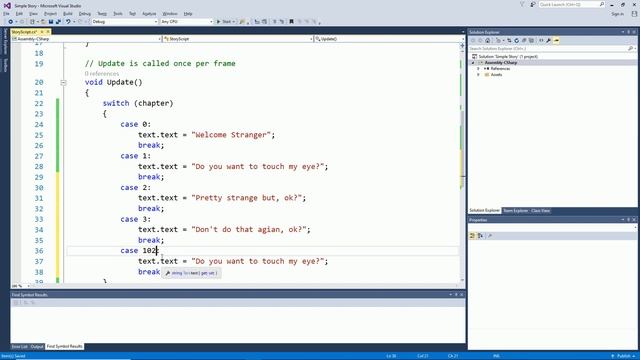Collapse the Assembly-CSharp project node
This screenshot has height=360, width=640.
pyautogui.click(x=473, y=62)
